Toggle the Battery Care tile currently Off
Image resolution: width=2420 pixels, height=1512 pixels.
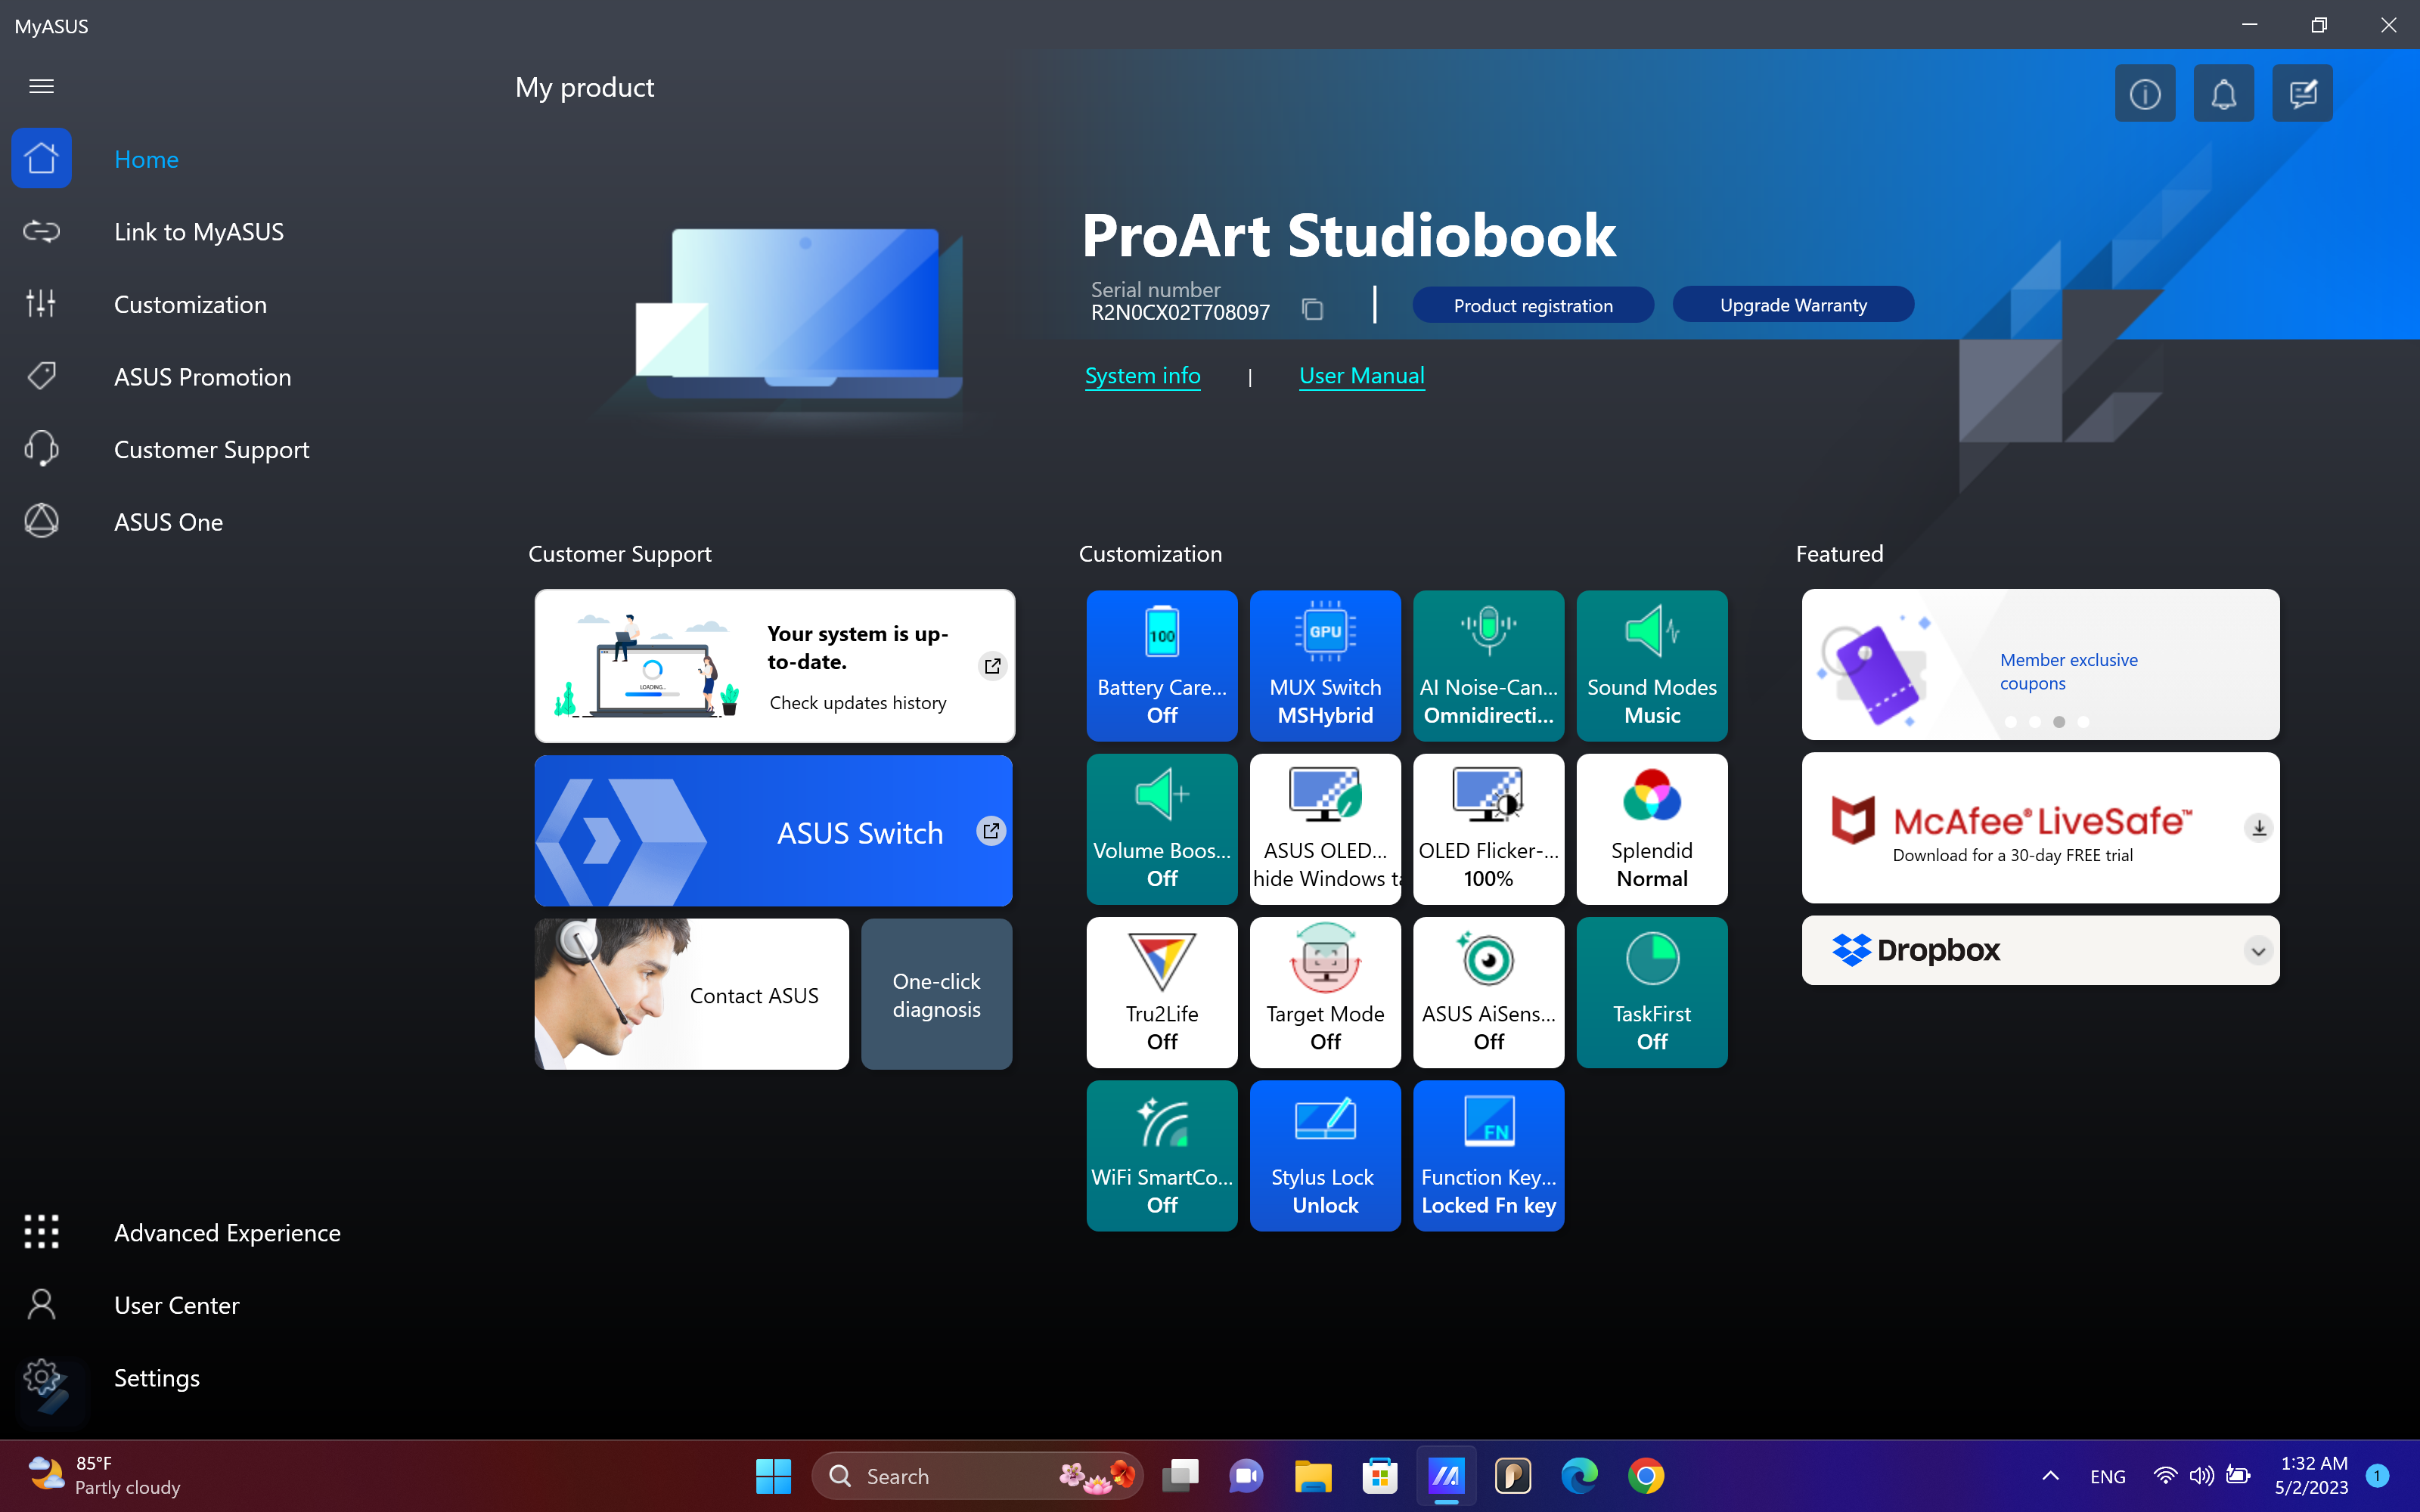click(x=1162, y=666)
